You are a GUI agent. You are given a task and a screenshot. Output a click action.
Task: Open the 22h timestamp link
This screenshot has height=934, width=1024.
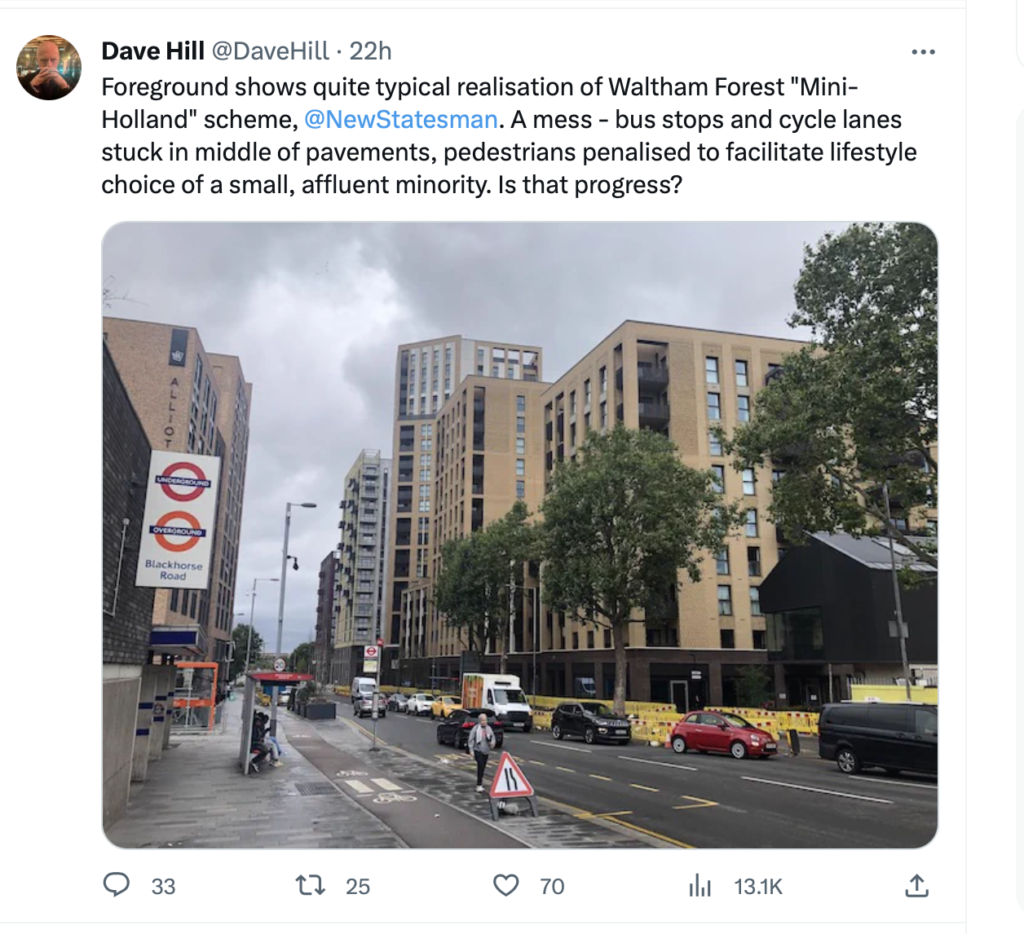370,51
